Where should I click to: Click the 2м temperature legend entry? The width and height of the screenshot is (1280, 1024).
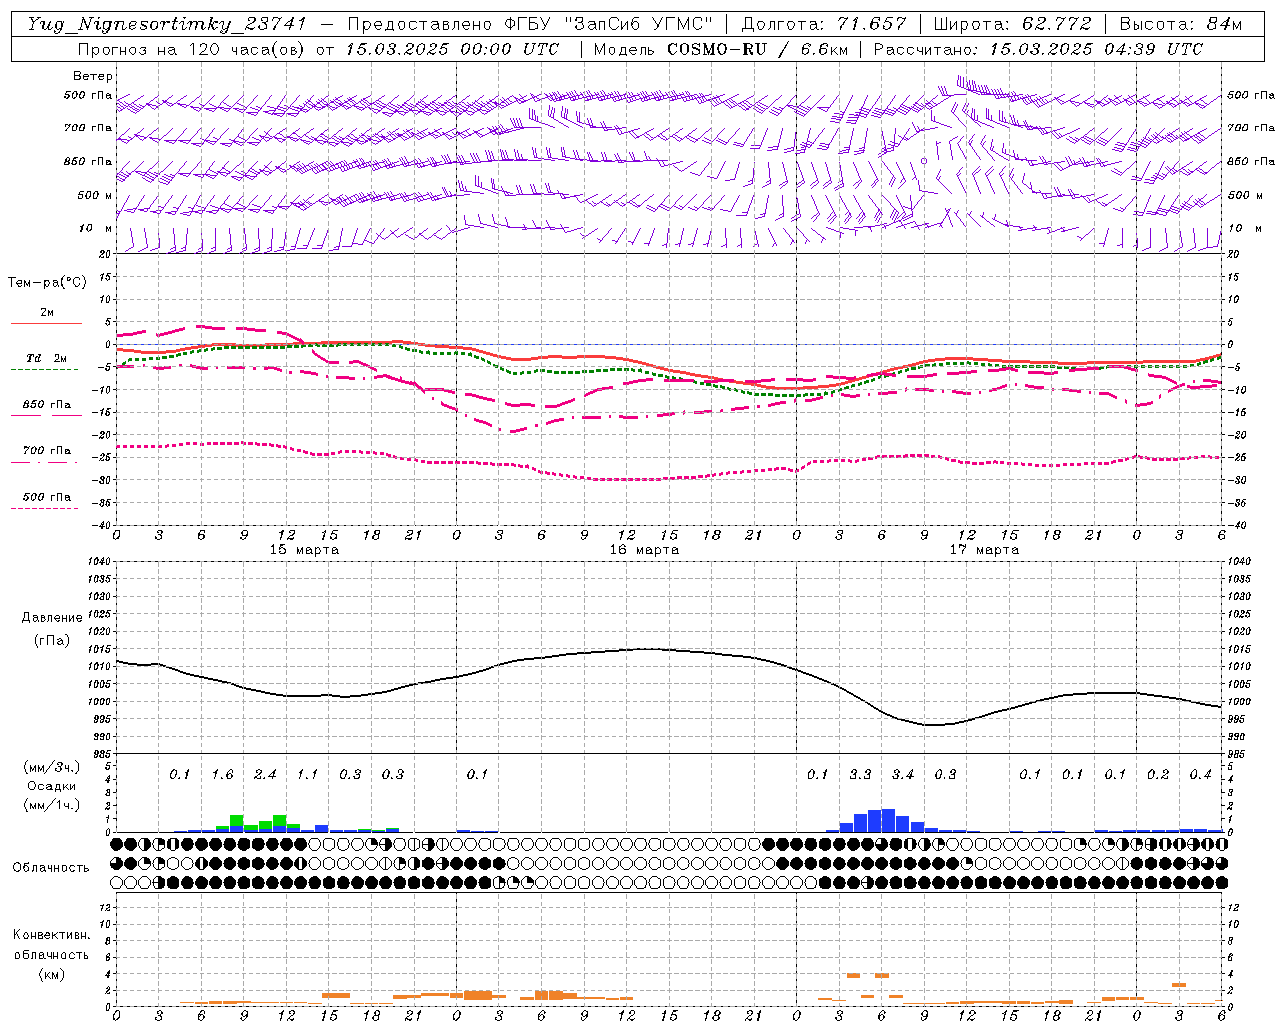tap(47, 313)
